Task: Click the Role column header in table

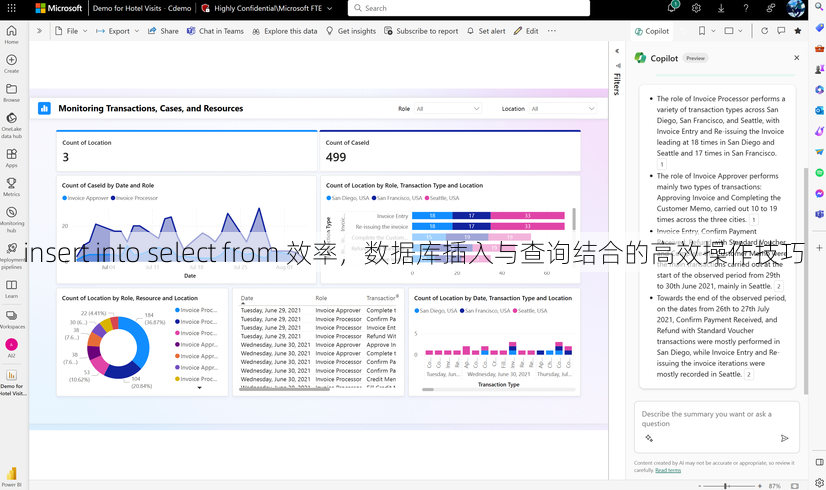Action: tap(321, 298)
